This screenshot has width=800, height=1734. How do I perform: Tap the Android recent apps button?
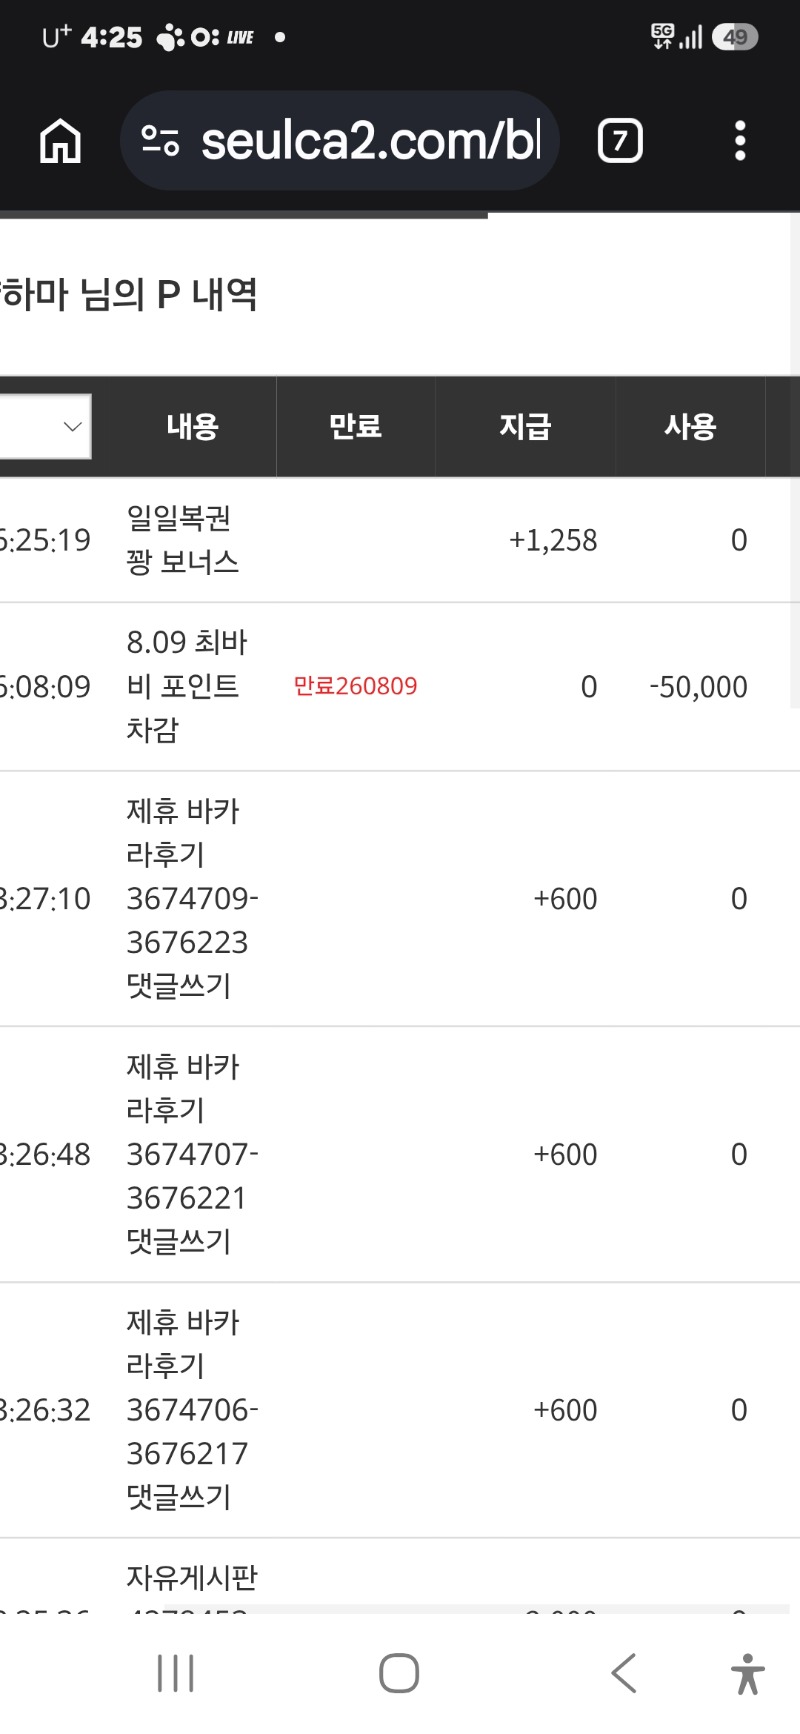176,1673
